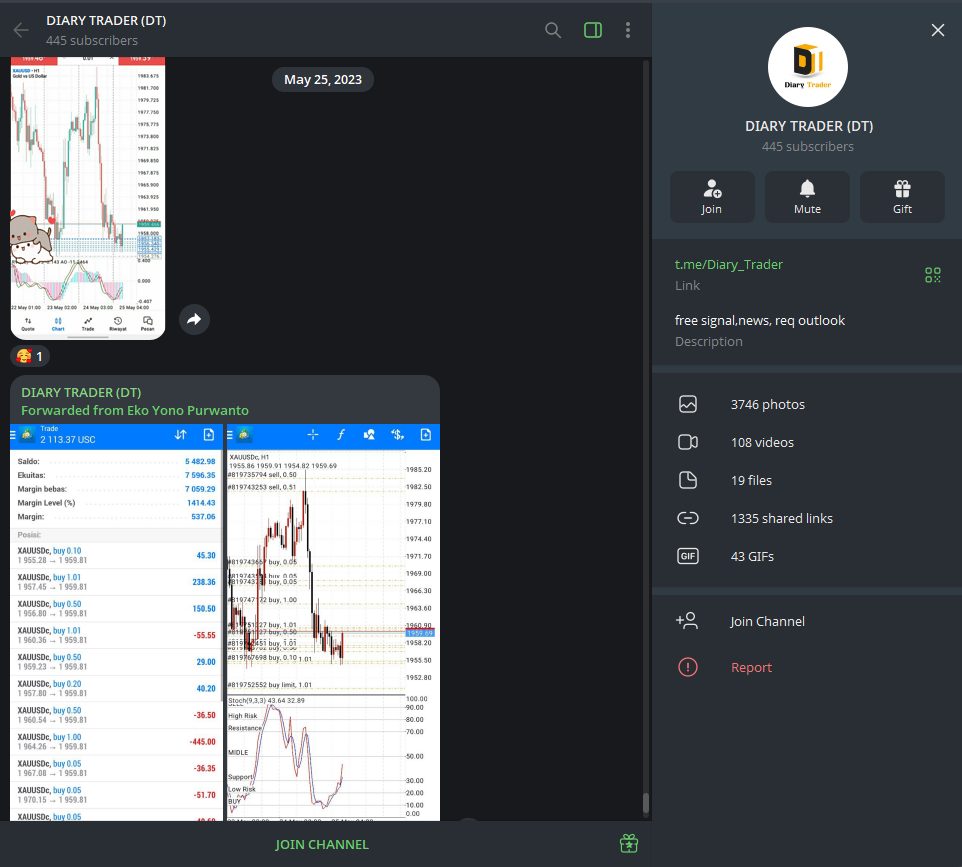Click Join Channel in the info panel
Screen dimensions: 962x867
767,622
